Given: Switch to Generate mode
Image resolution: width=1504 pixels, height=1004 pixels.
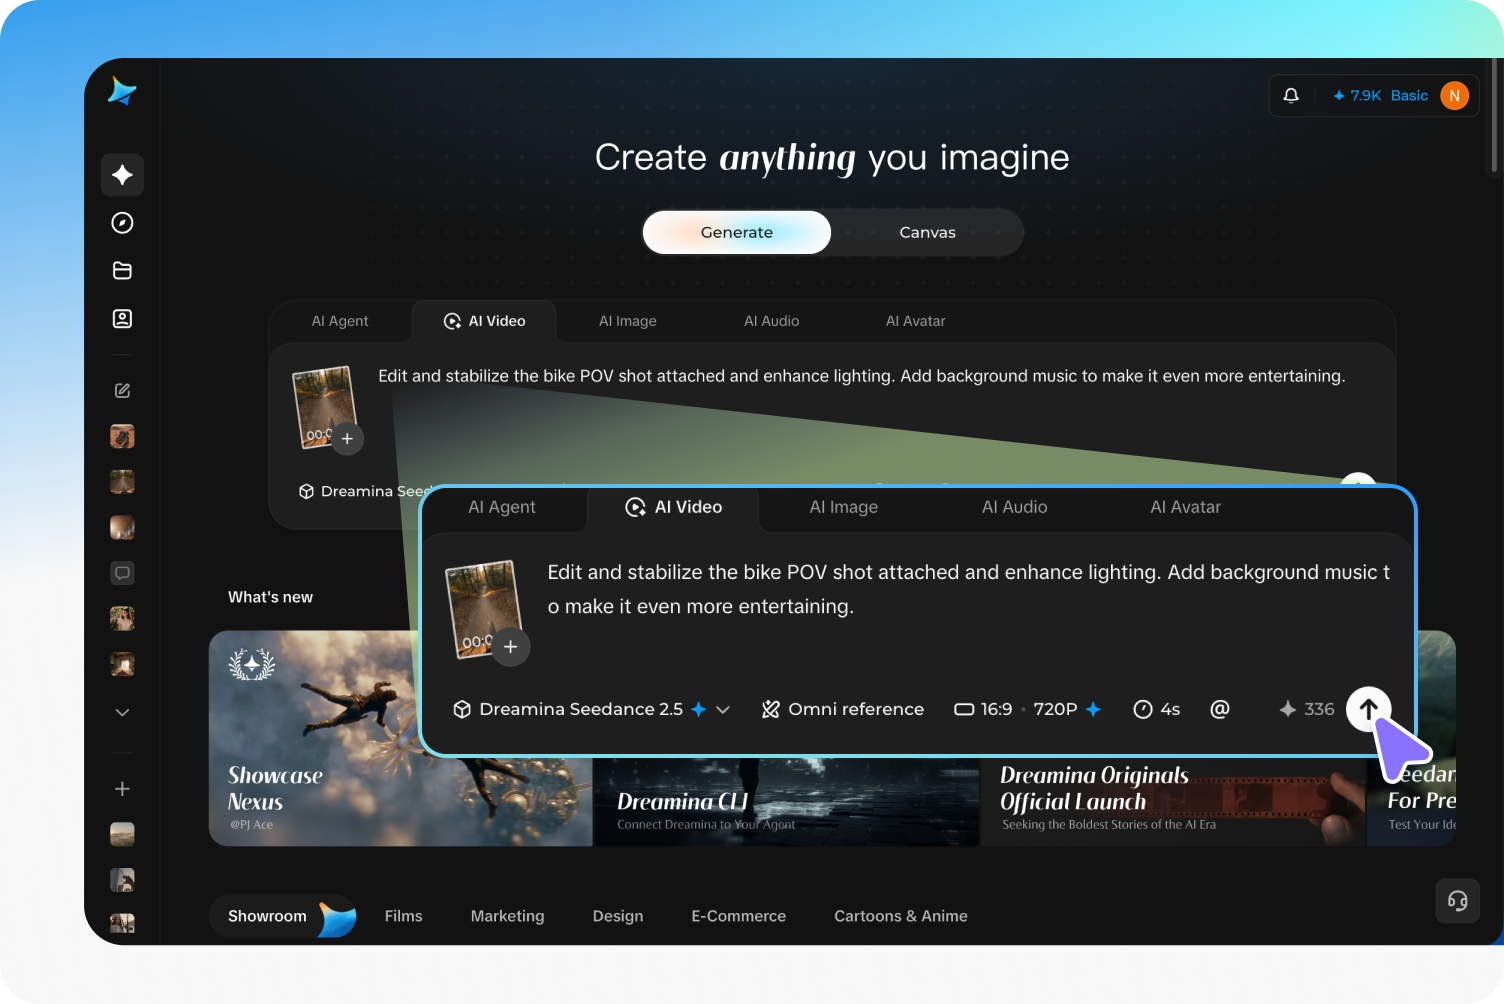Looking at the screenshot, I should coord(737,232).
